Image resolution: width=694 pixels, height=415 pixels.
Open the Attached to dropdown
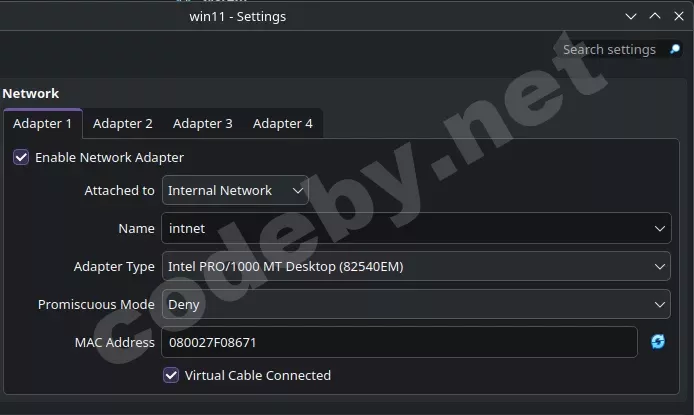pyautogui.click(x=235, y=190)
